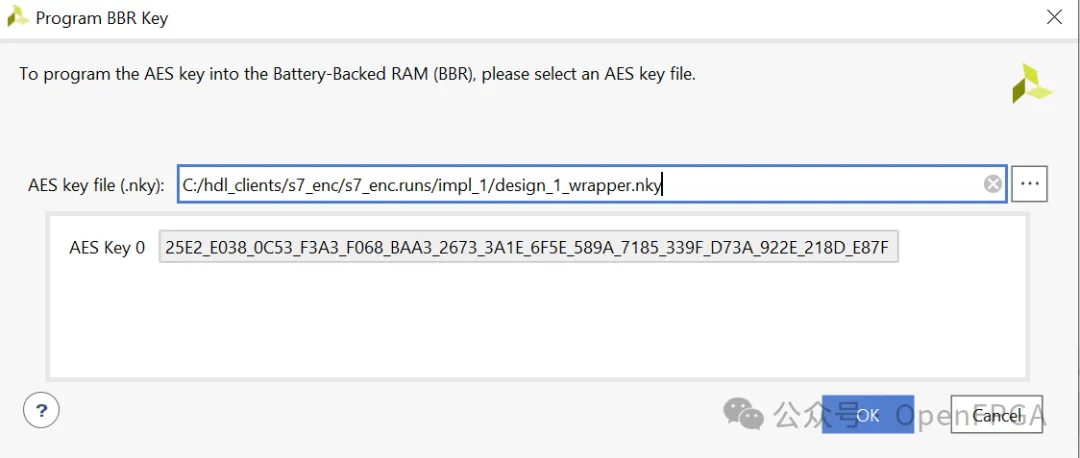Place cursor on 'design_1_wrapper.nky' filename
Image resolution: width=1080 pixels, height=458 pixels.
click(x=578, y=185)
